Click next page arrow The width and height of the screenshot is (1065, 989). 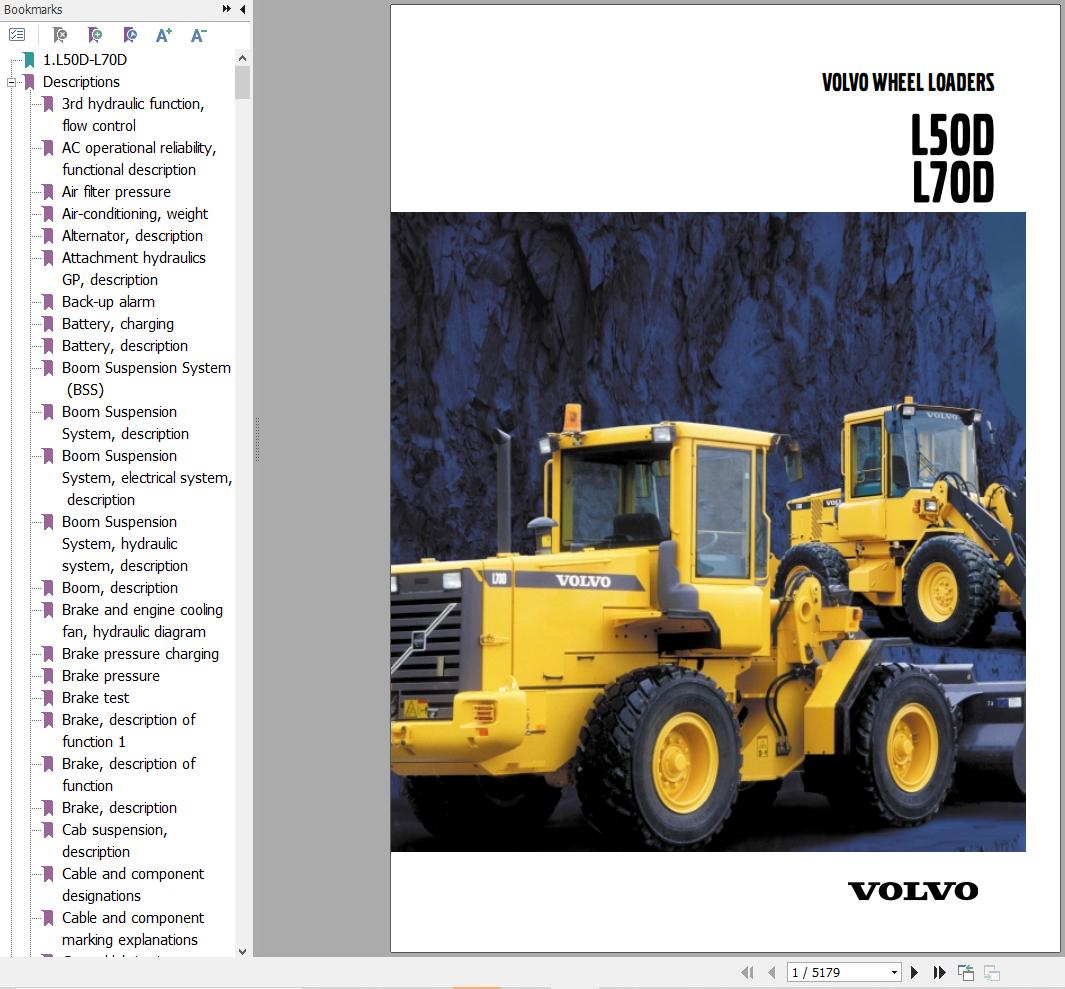point(914,971)
